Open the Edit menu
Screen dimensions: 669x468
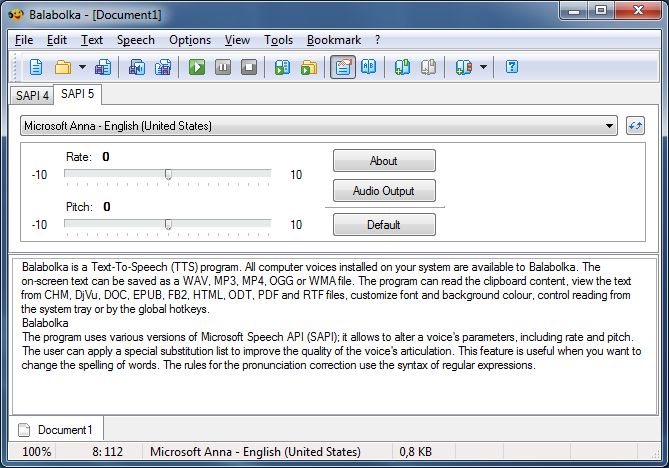(57, 40)
